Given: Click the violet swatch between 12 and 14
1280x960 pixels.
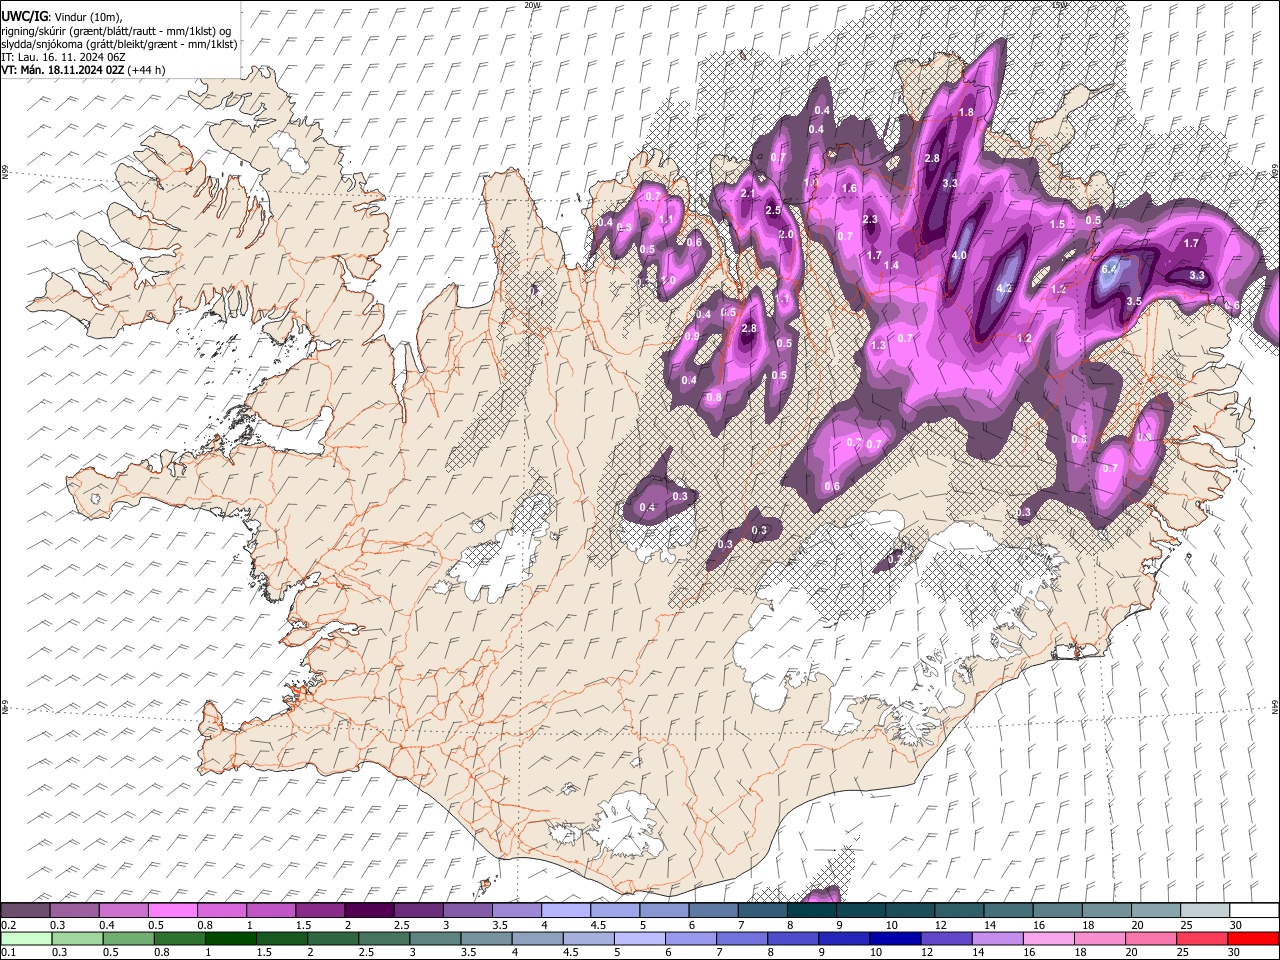Looking at the screenshot, I should coord(945,938).
